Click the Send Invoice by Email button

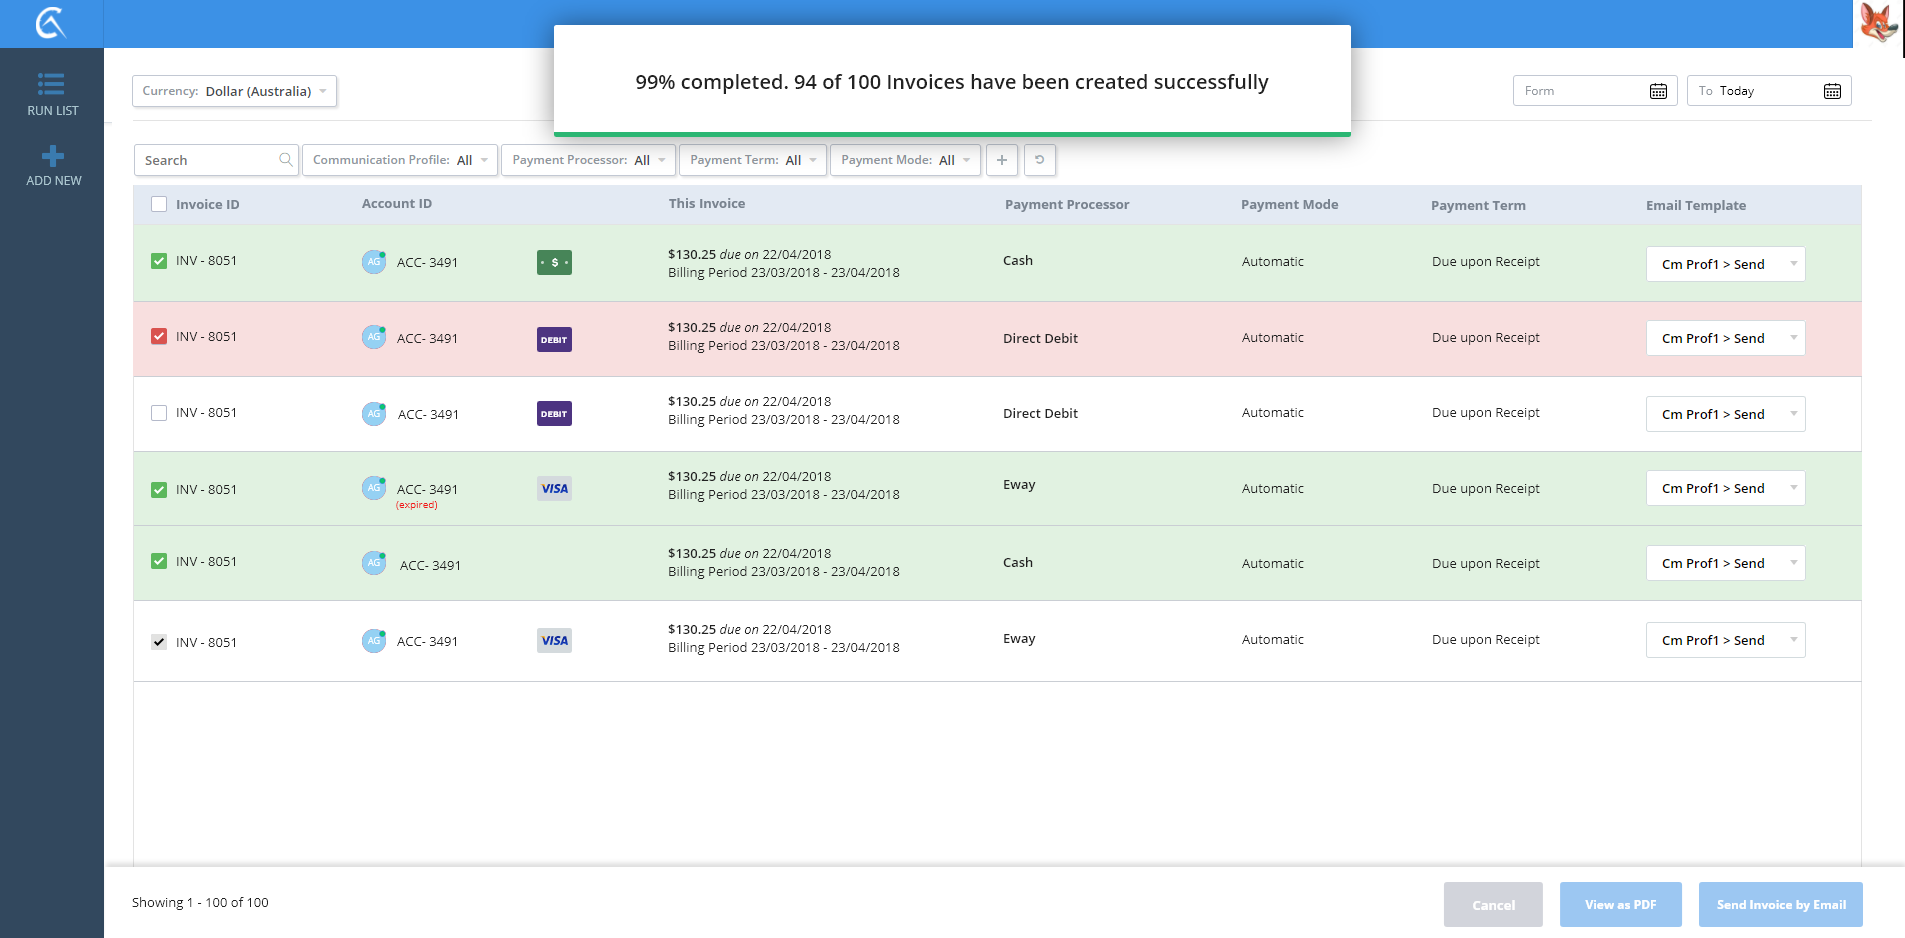click(1780, 905)
